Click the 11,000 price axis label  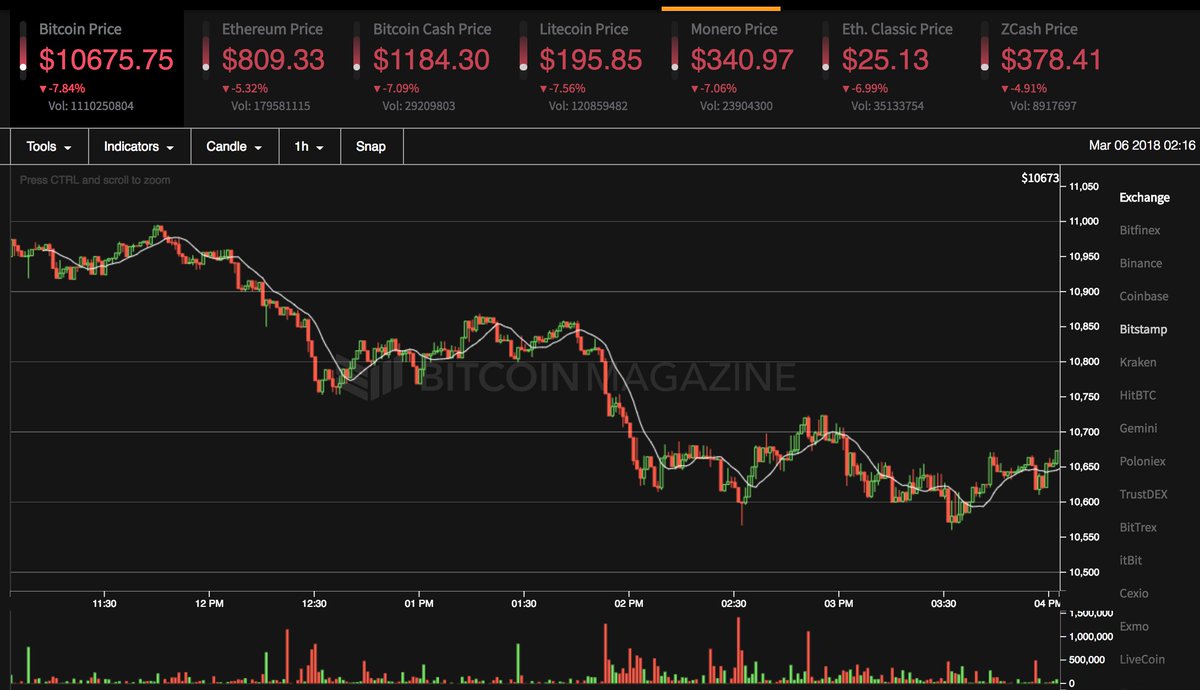tap(1084, 222)
